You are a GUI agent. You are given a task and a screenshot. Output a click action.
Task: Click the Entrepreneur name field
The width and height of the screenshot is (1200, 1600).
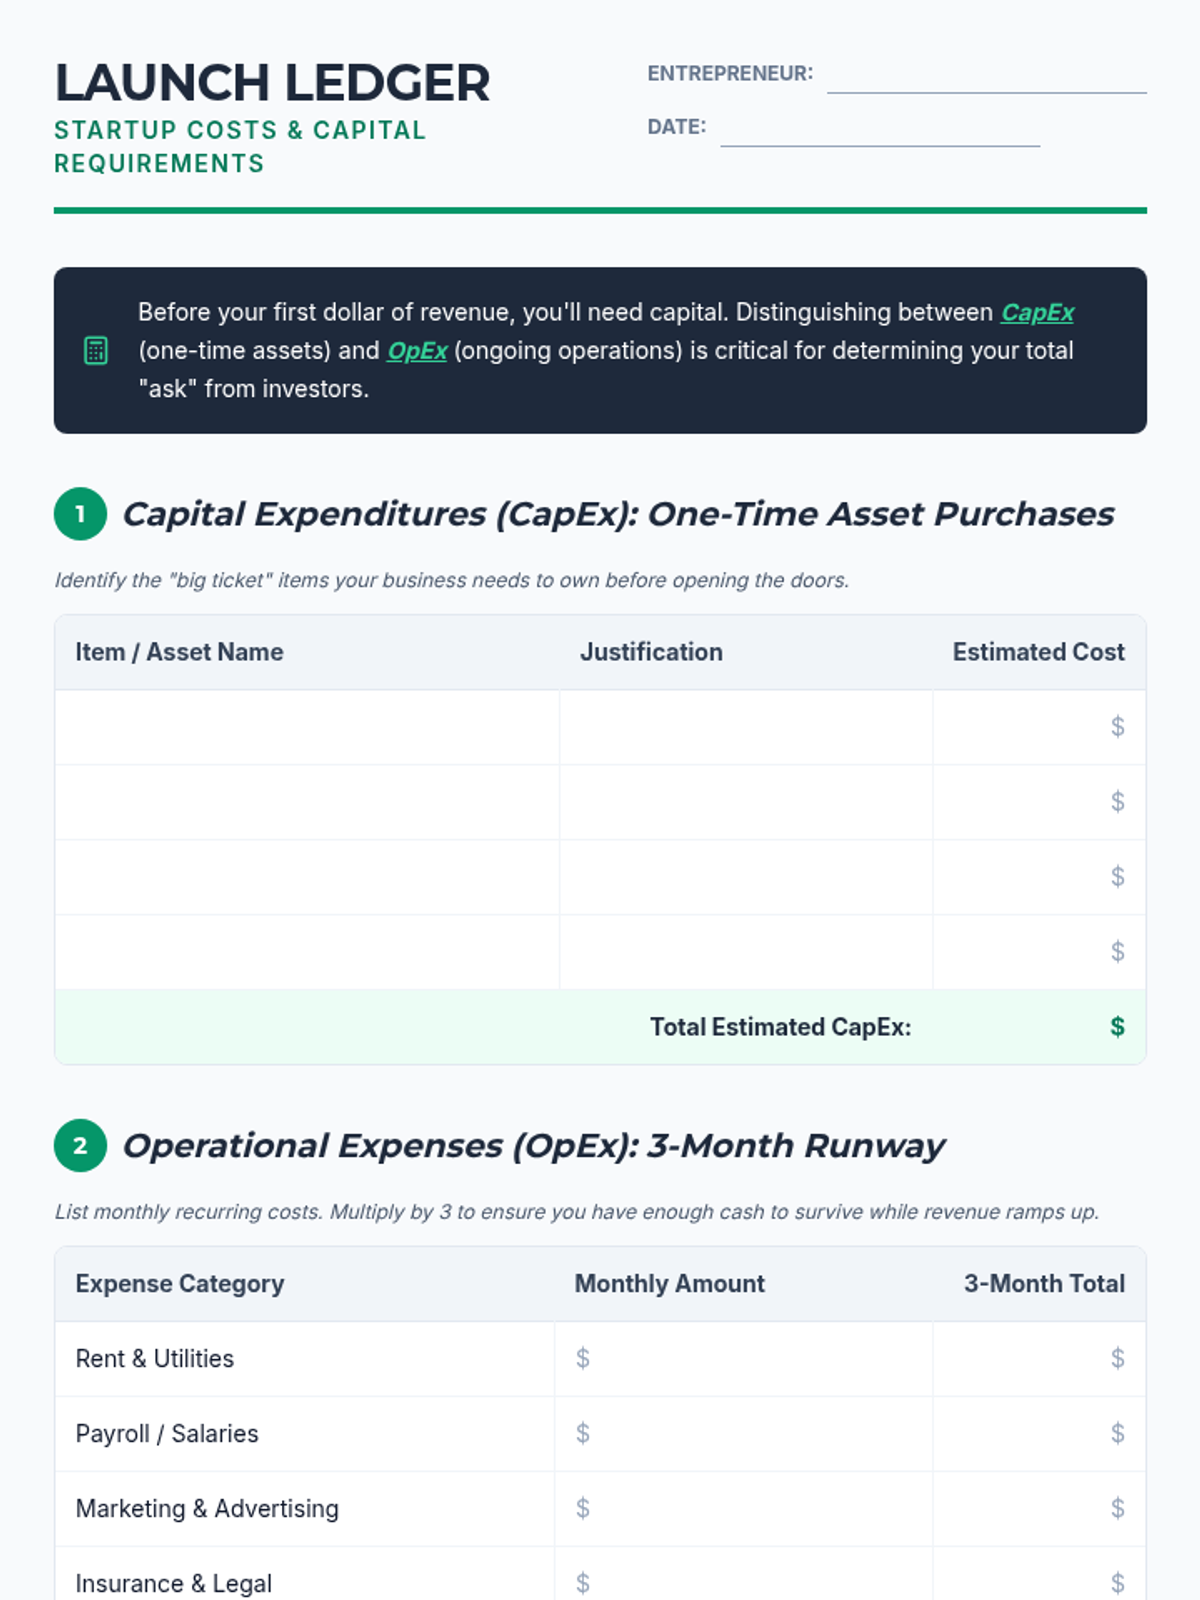point(986,76)
